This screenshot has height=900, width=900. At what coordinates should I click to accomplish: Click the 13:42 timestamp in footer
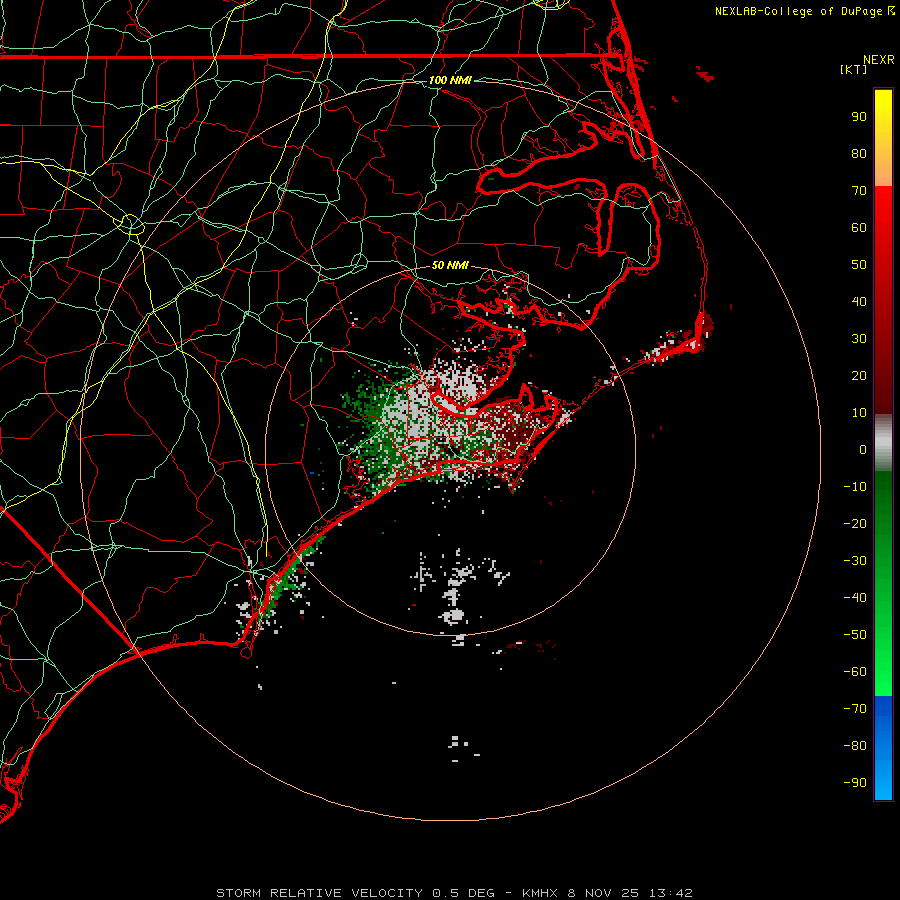point(670,893)
